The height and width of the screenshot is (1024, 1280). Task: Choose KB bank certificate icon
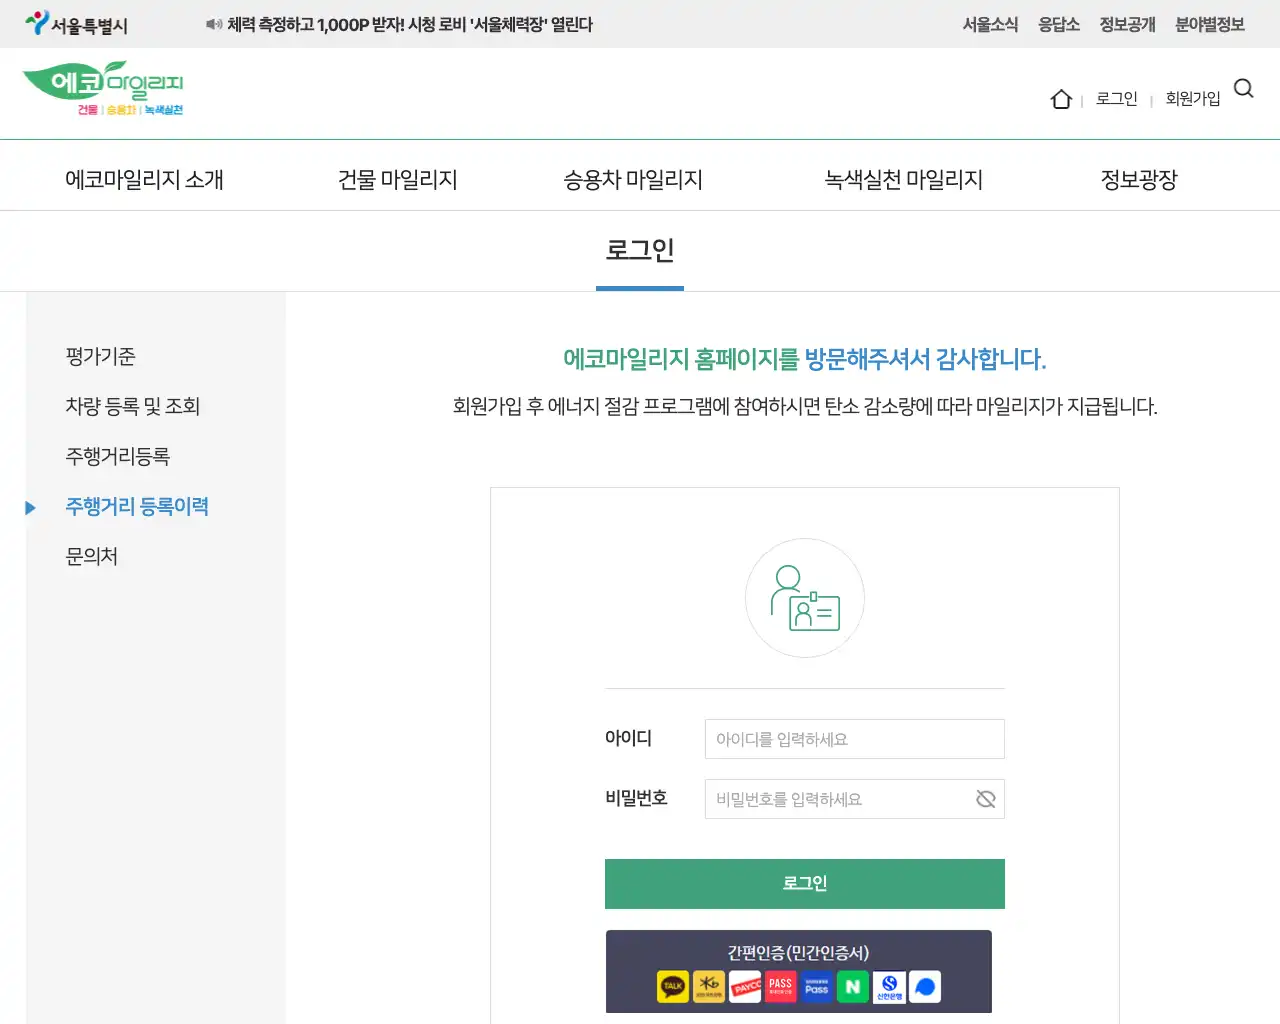pyautogui.click(x=709, y=987)
